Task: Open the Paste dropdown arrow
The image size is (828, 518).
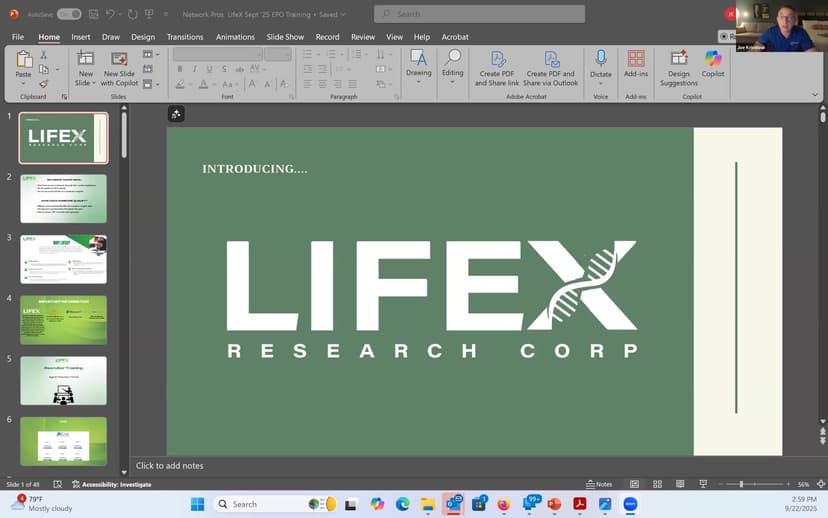Action: (23, 83)
